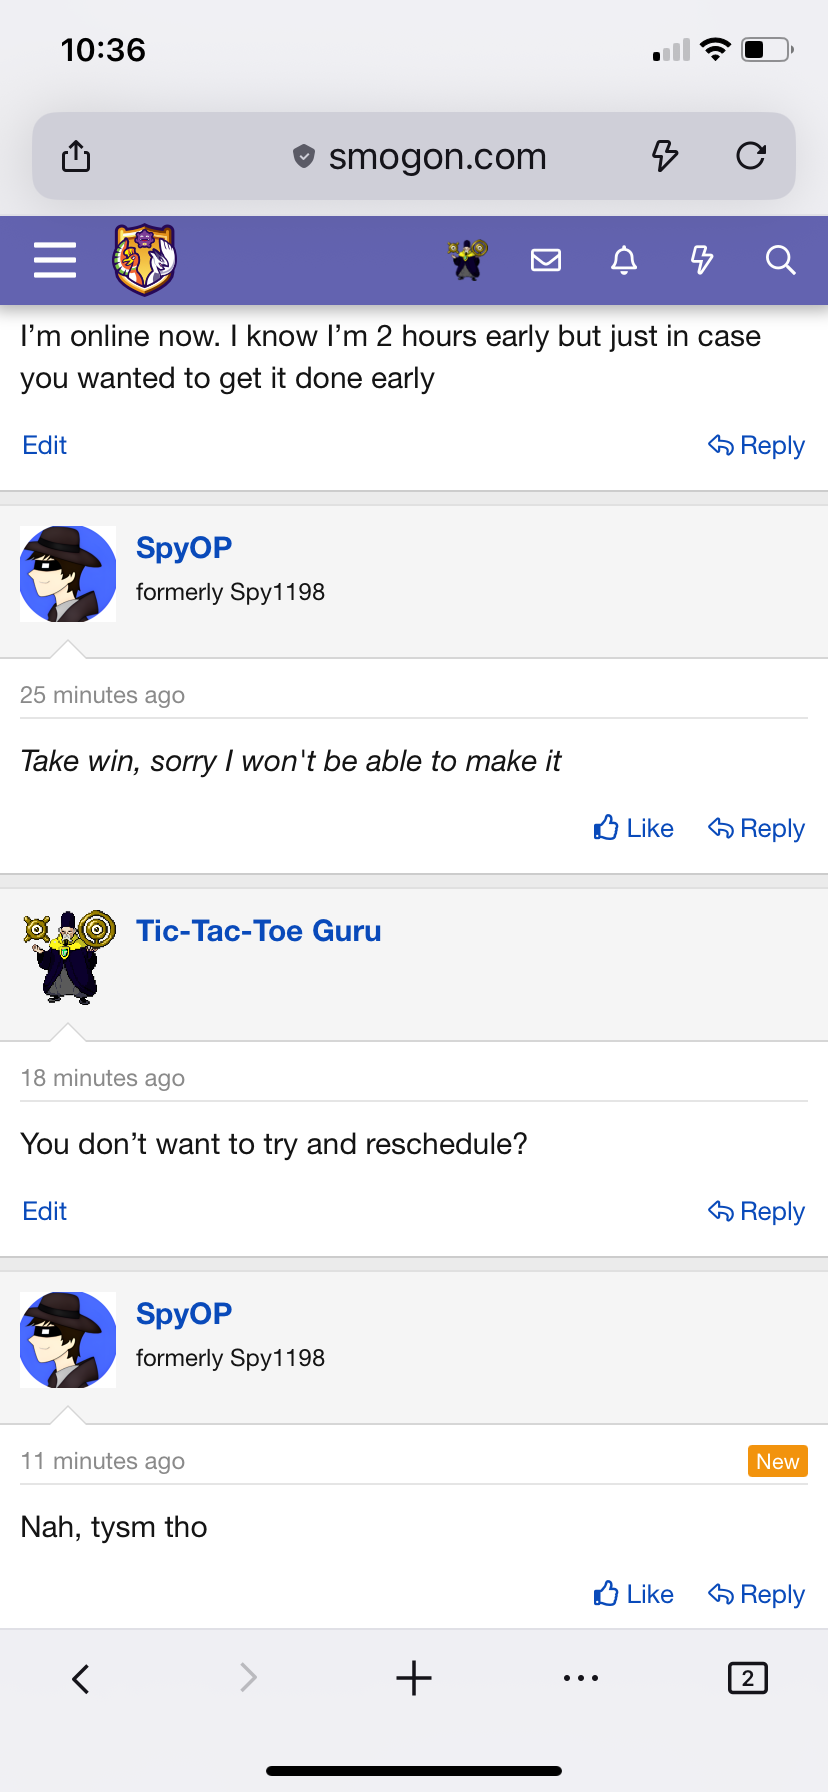Open the Tic-Tac-Toe Guru profile name

click(x=259, y=931)
